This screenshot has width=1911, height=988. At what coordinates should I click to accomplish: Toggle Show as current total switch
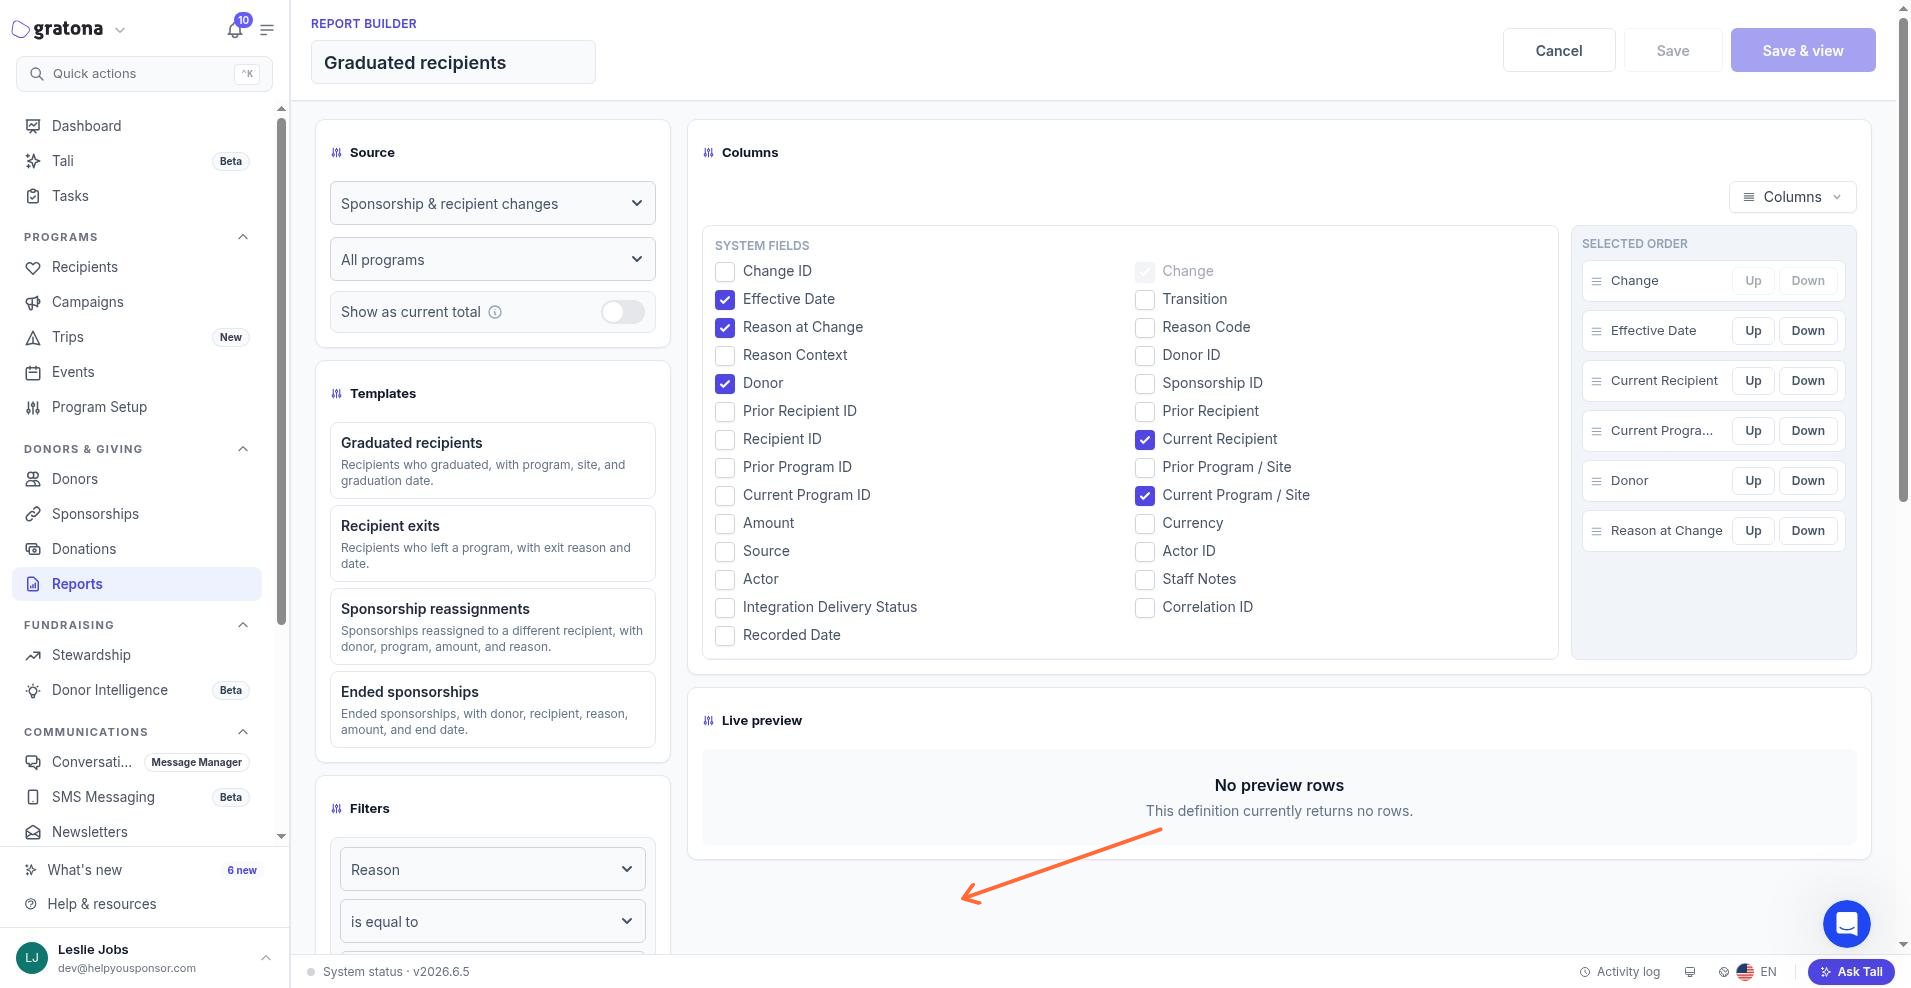[x=622, y=312]
